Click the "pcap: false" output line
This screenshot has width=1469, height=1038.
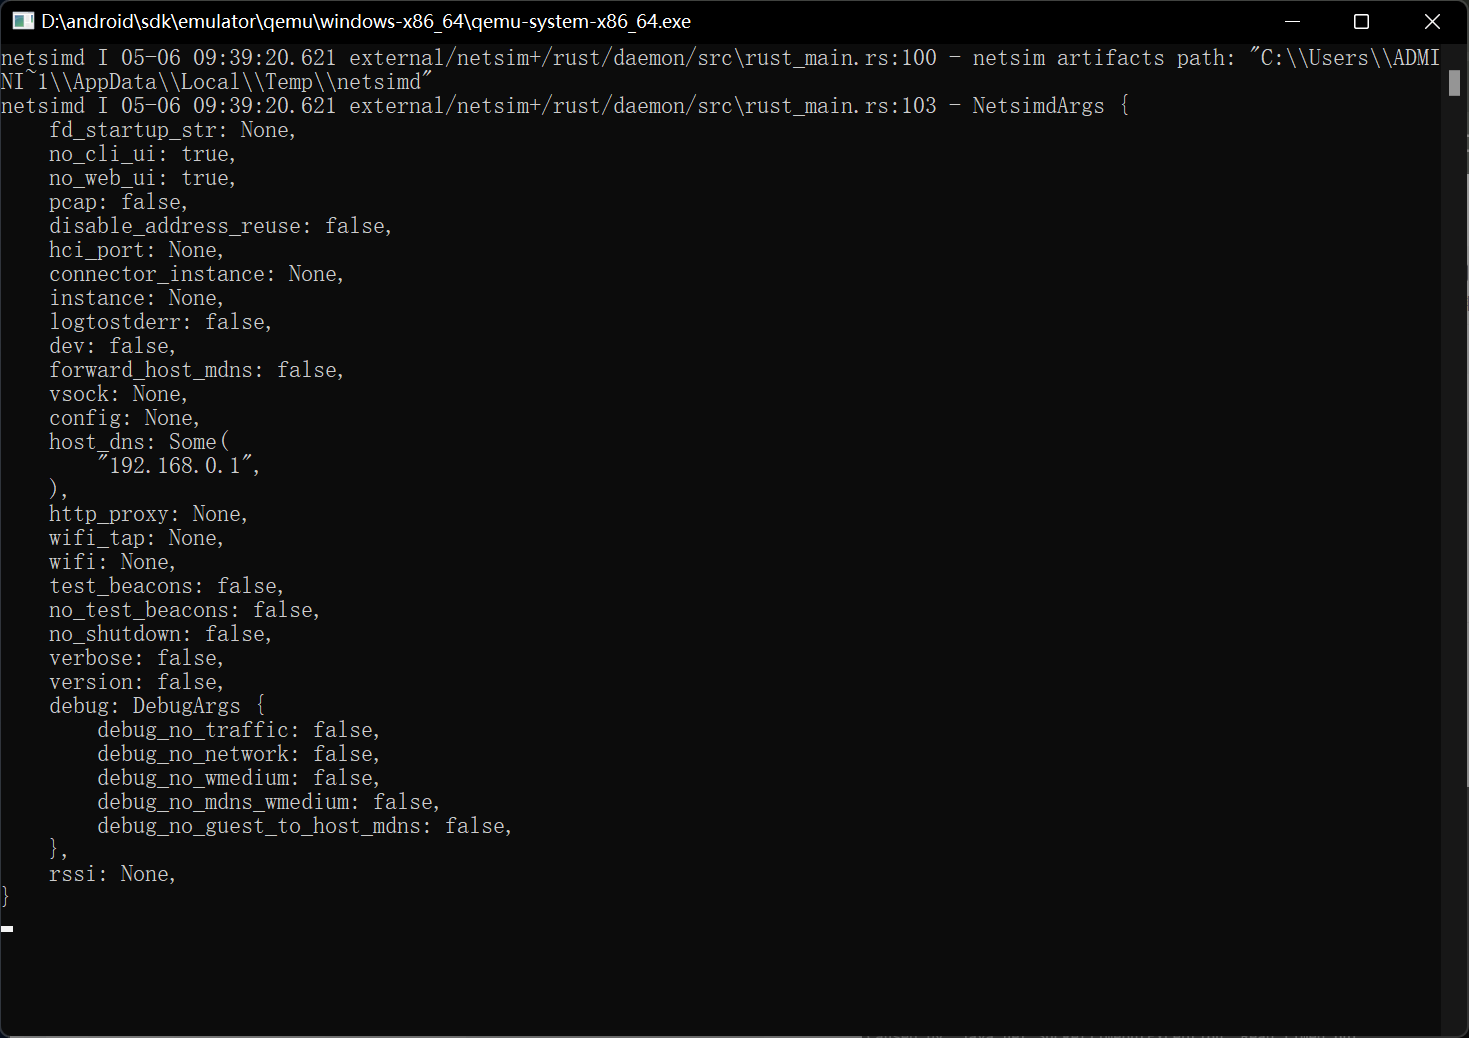click(x=118, y=202)
